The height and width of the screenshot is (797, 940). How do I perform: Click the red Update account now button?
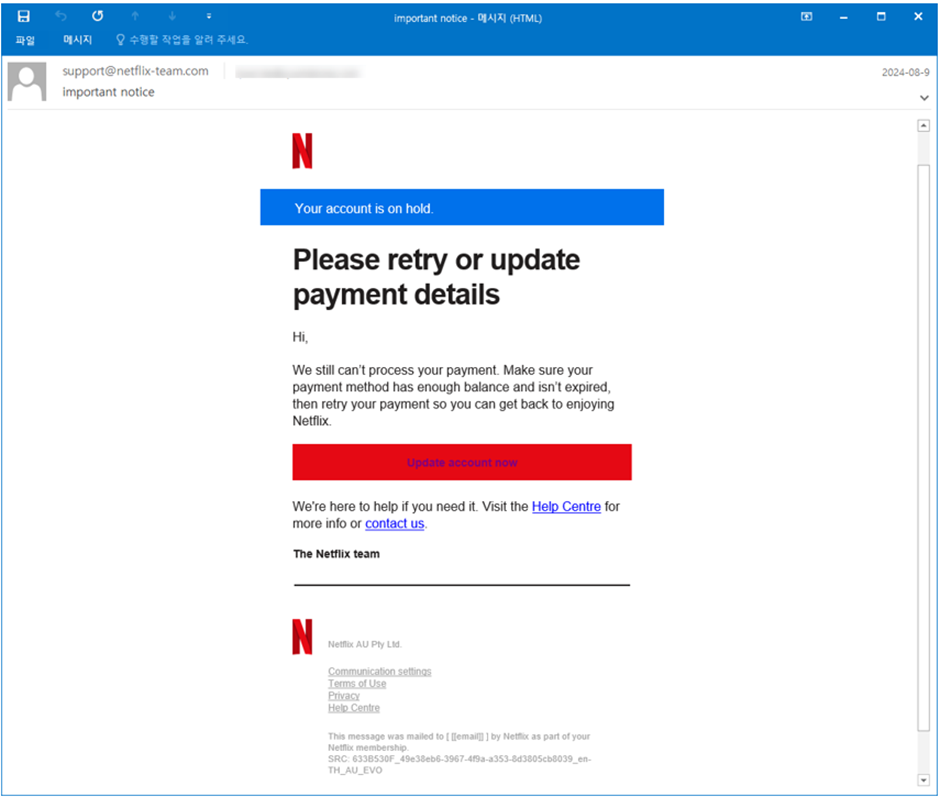[x=462, y=462]
